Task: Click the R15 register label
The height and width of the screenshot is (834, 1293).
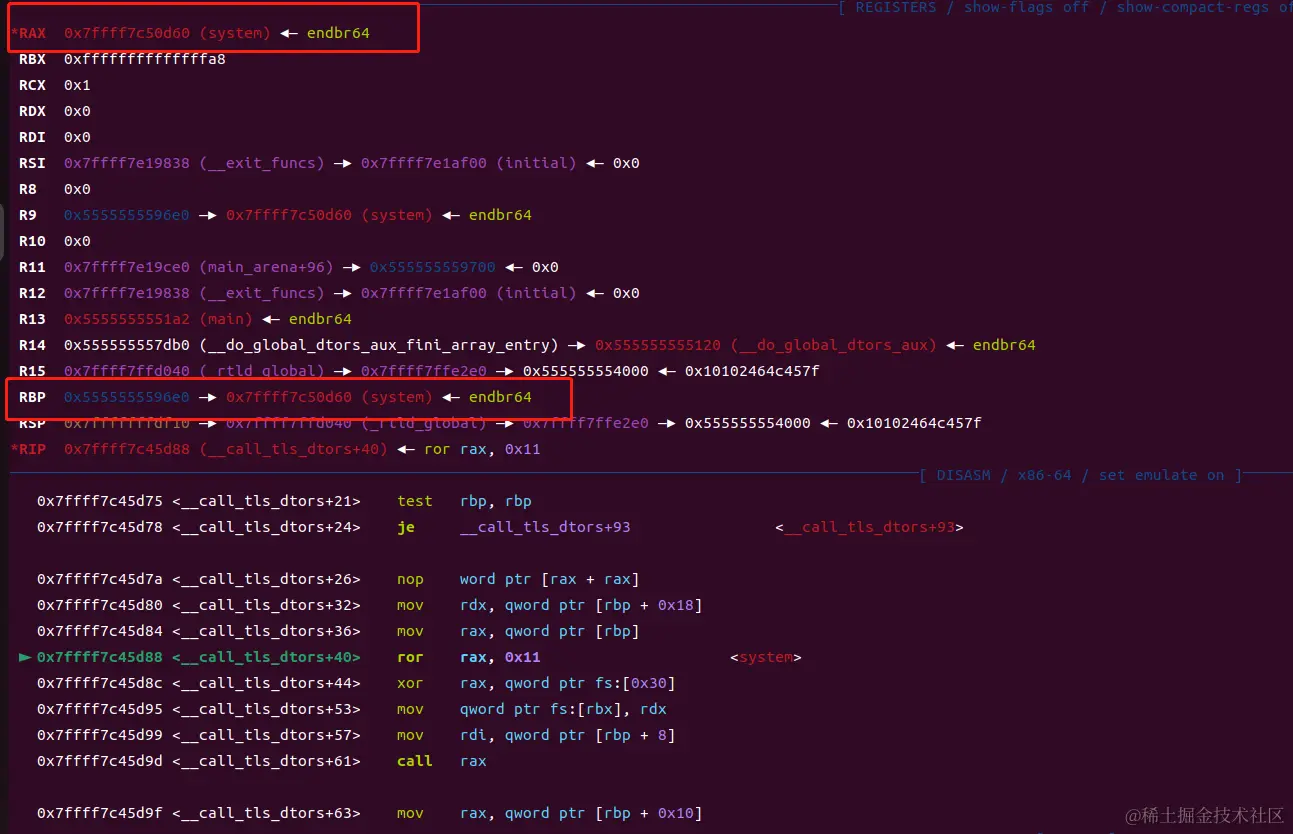Action: tap(32, 371)
